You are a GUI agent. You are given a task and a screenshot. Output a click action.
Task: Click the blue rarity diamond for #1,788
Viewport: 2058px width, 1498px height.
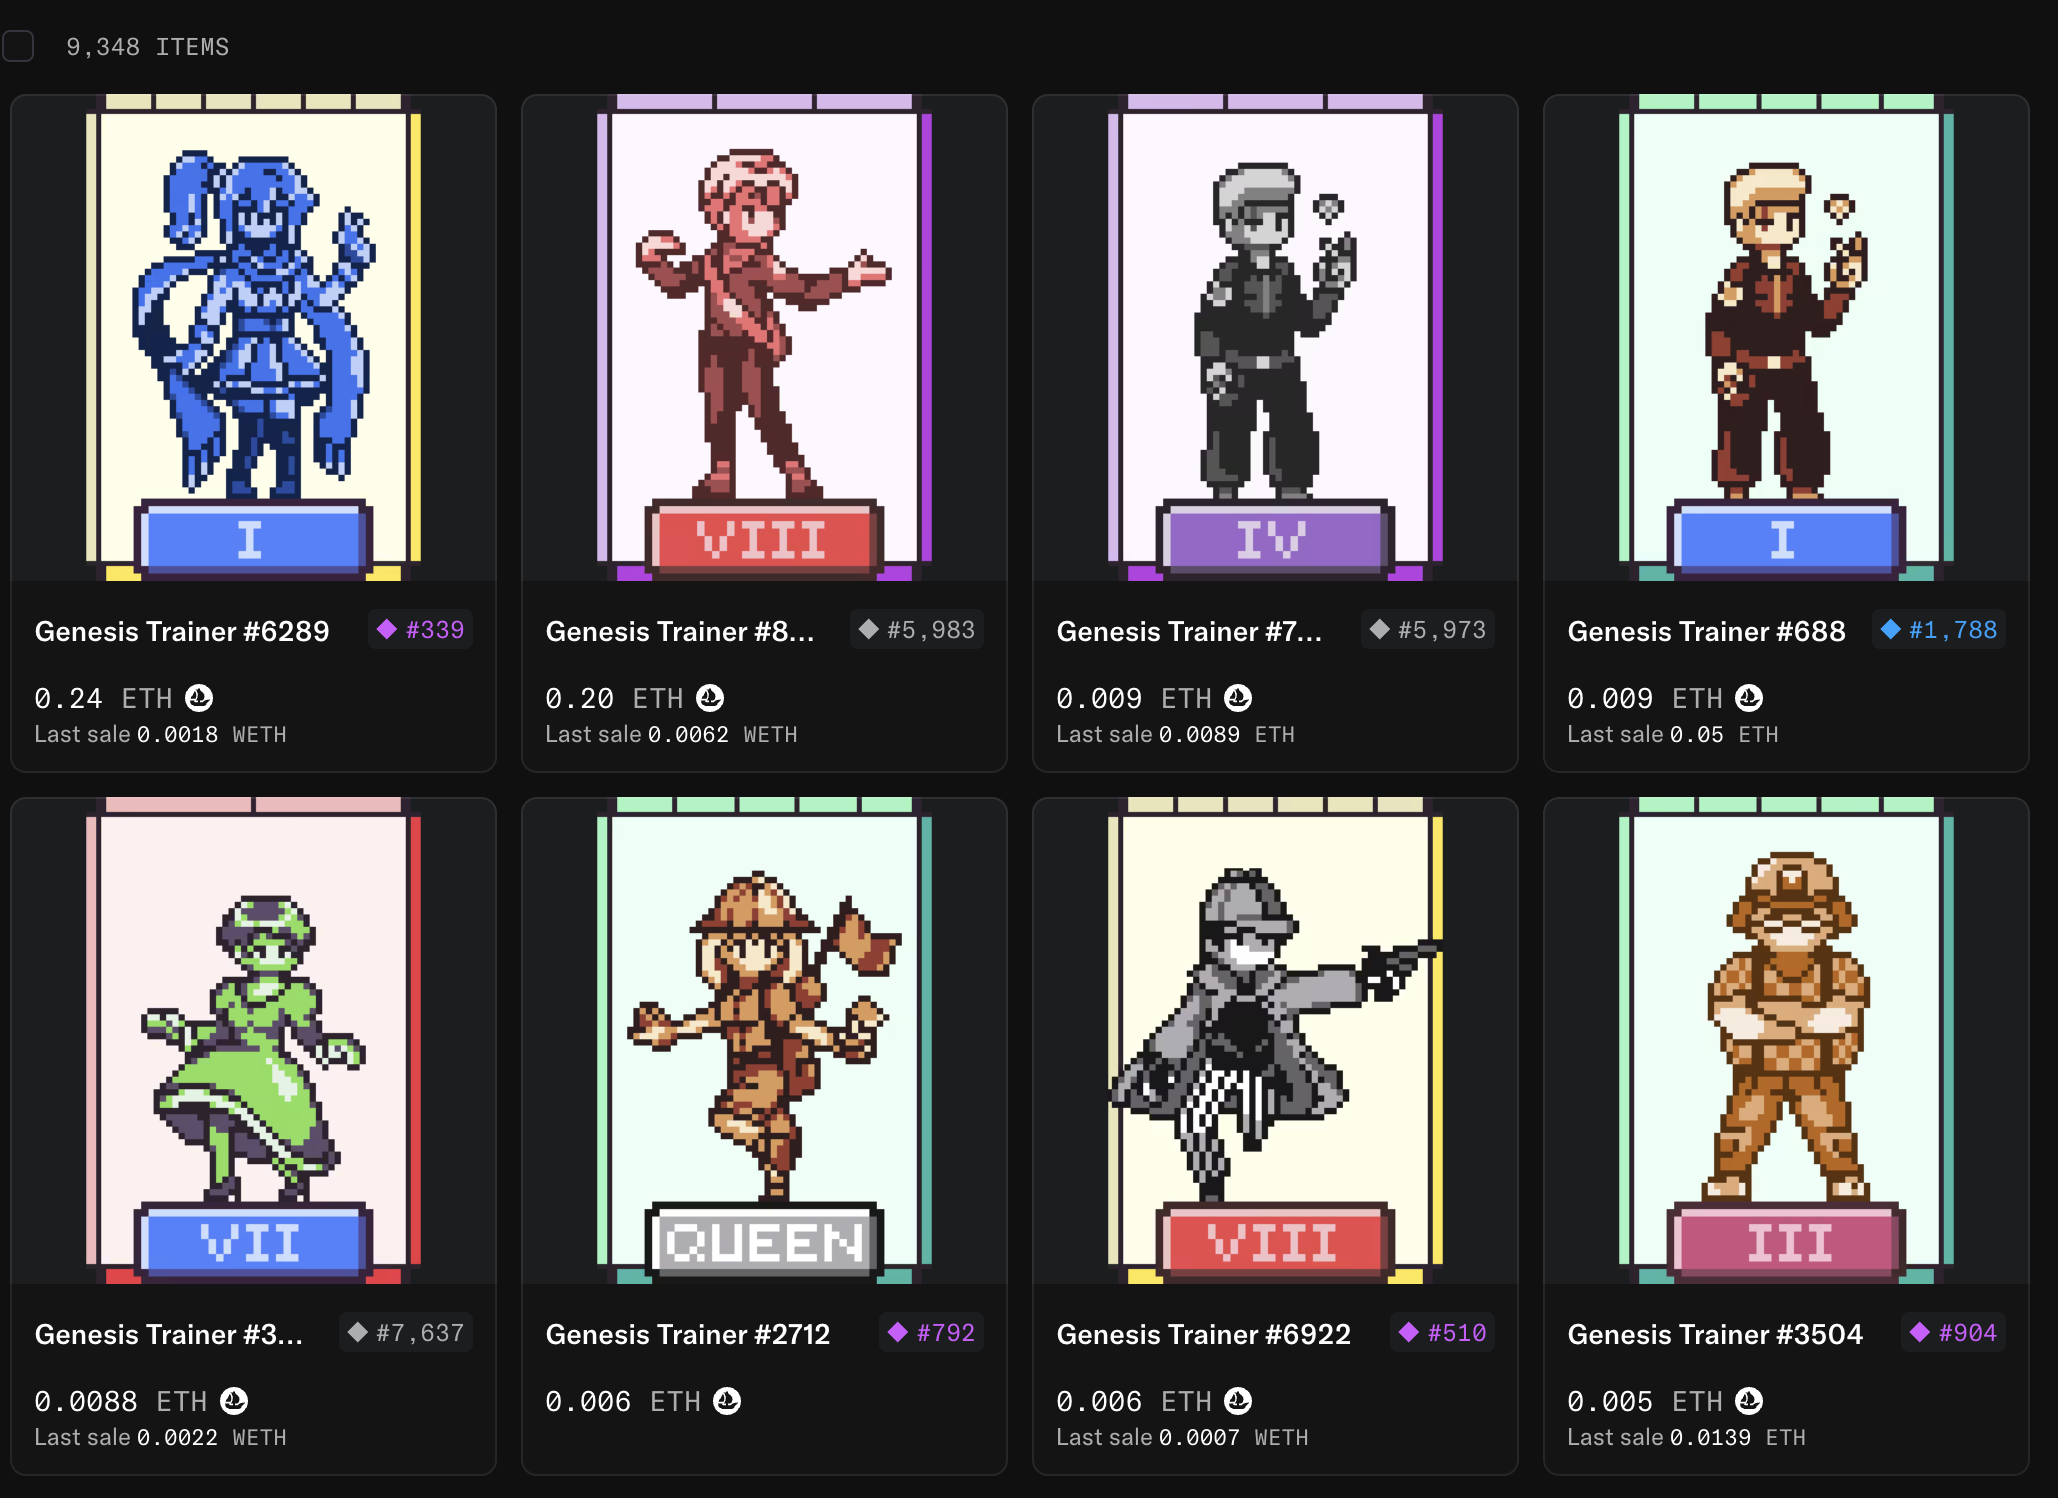coord(1890,629)
